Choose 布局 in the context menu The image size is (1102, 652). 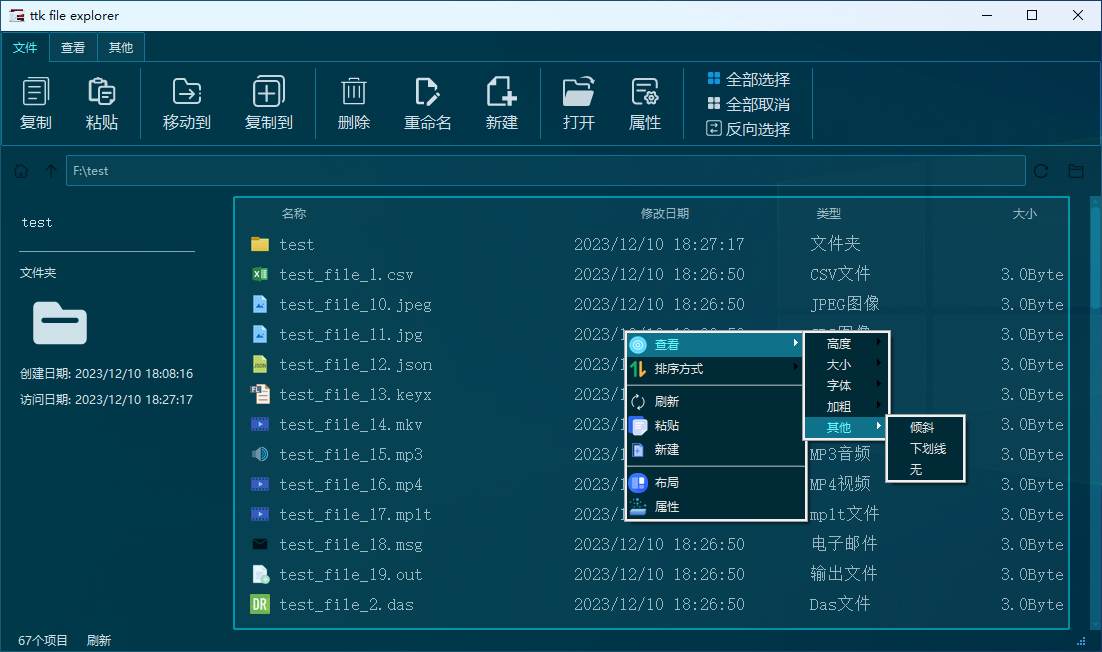(715, 483)
